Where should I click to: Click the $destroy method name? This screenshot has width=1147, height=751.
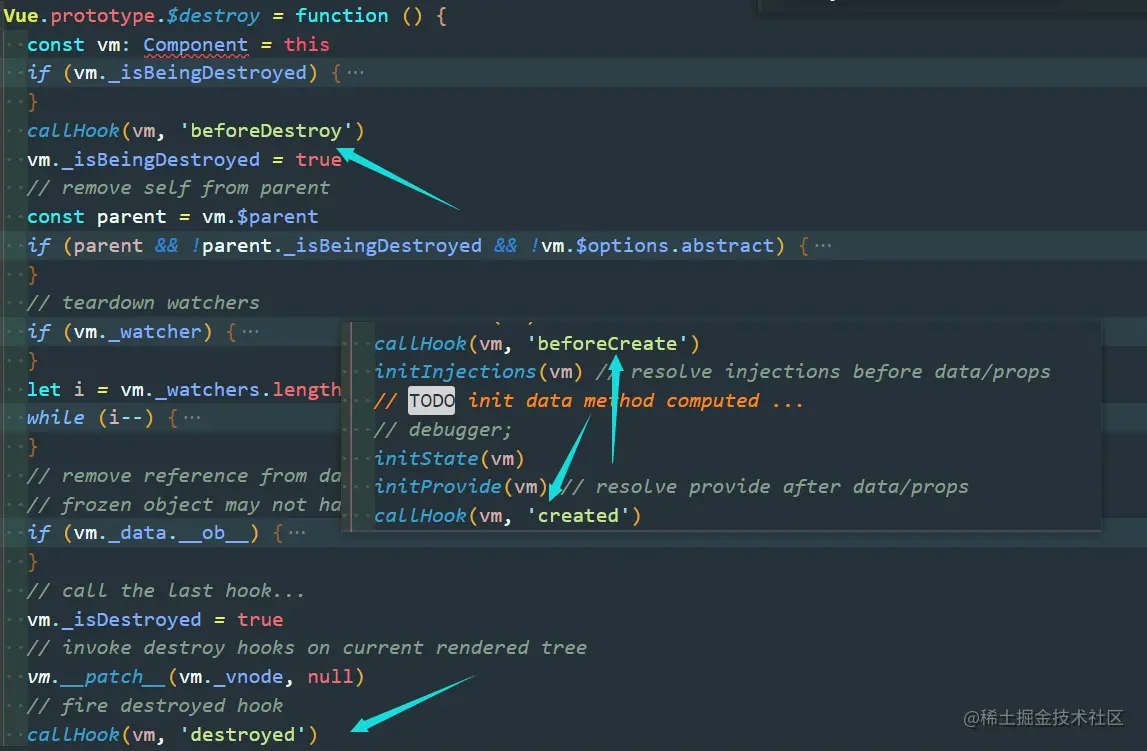213,15
